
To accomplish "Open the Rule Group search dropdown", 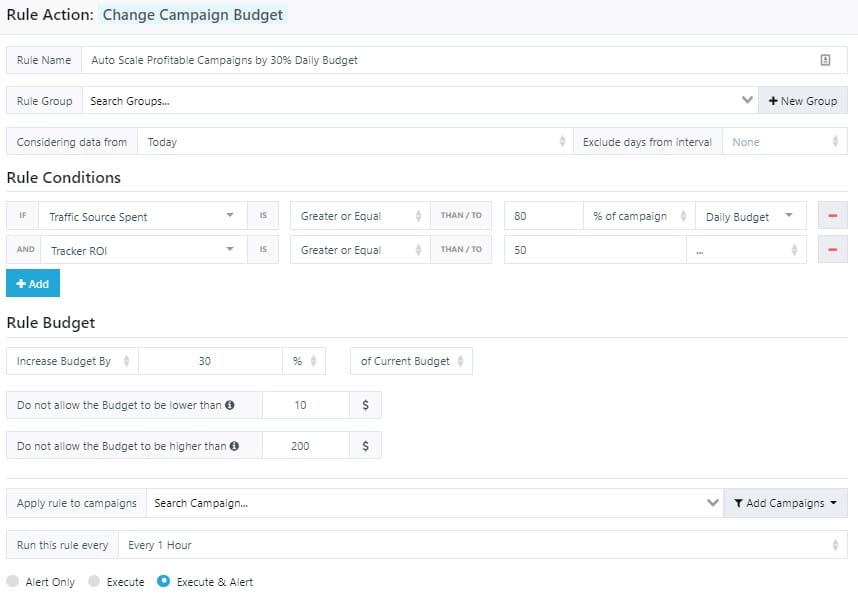I will 420,101.
